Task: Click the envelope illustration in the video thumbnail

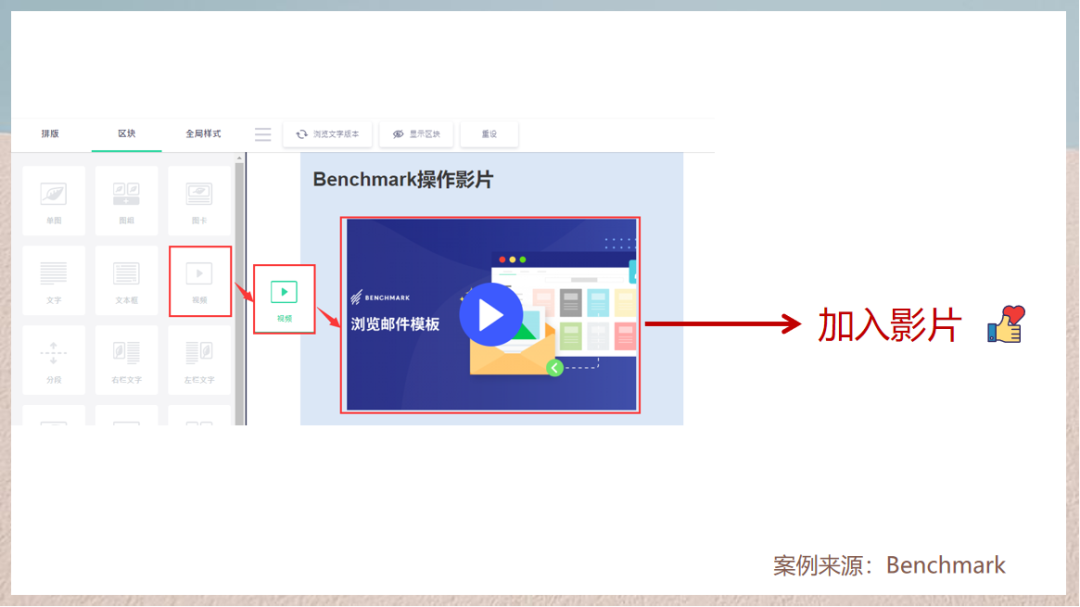Action: click(x=512, y=348)
